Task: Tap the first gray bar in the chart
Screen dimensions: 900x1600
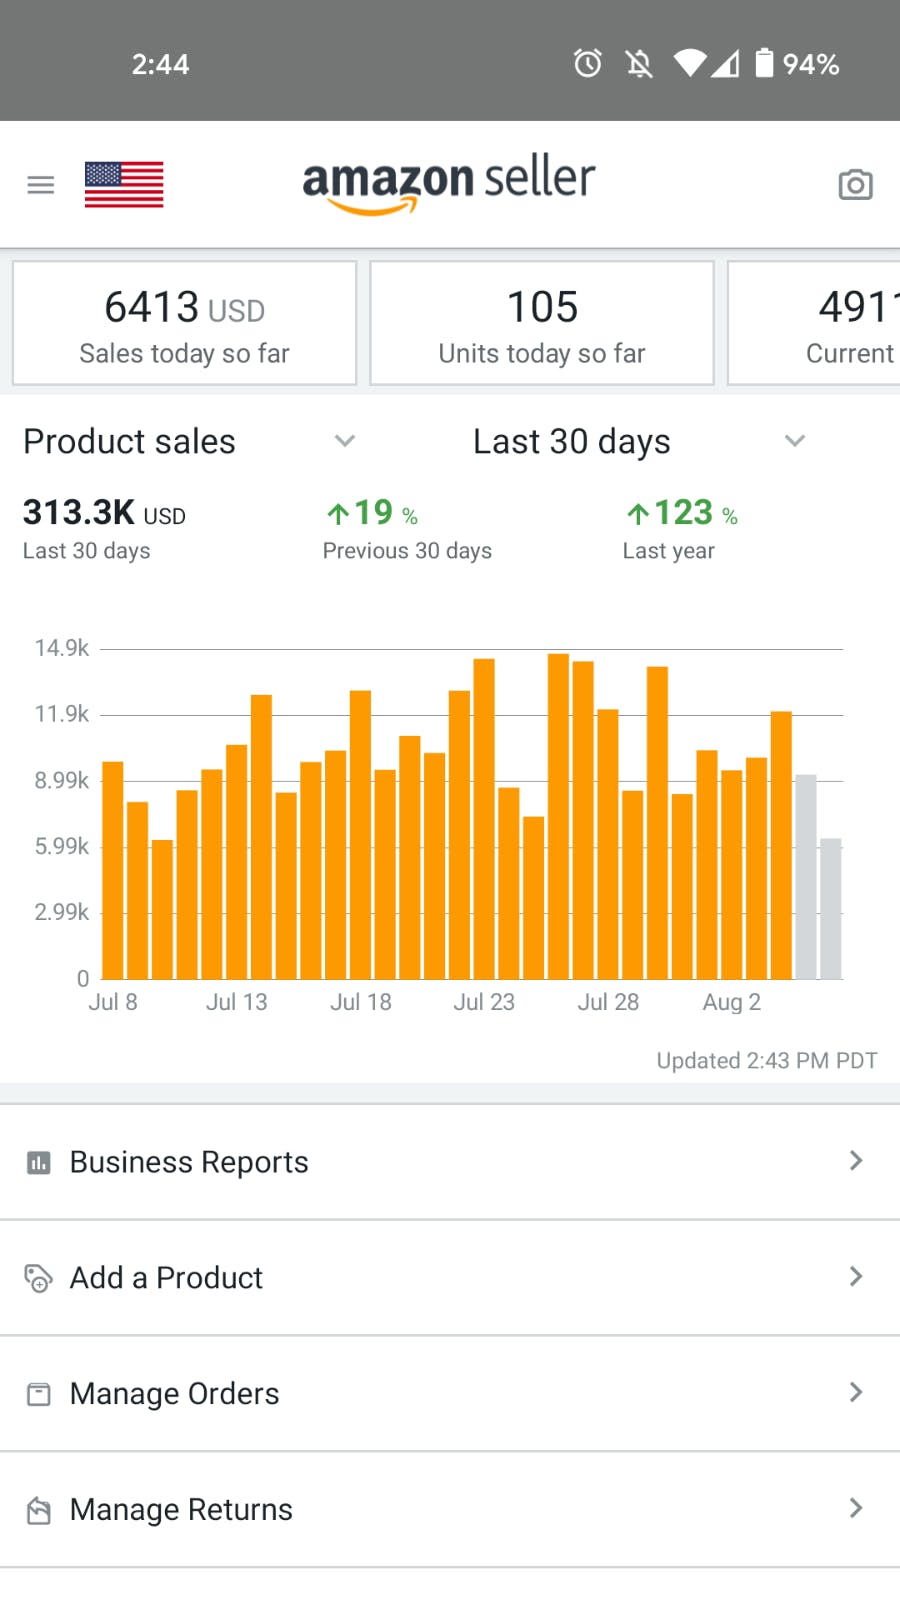Action: click(x=806, y=876)
